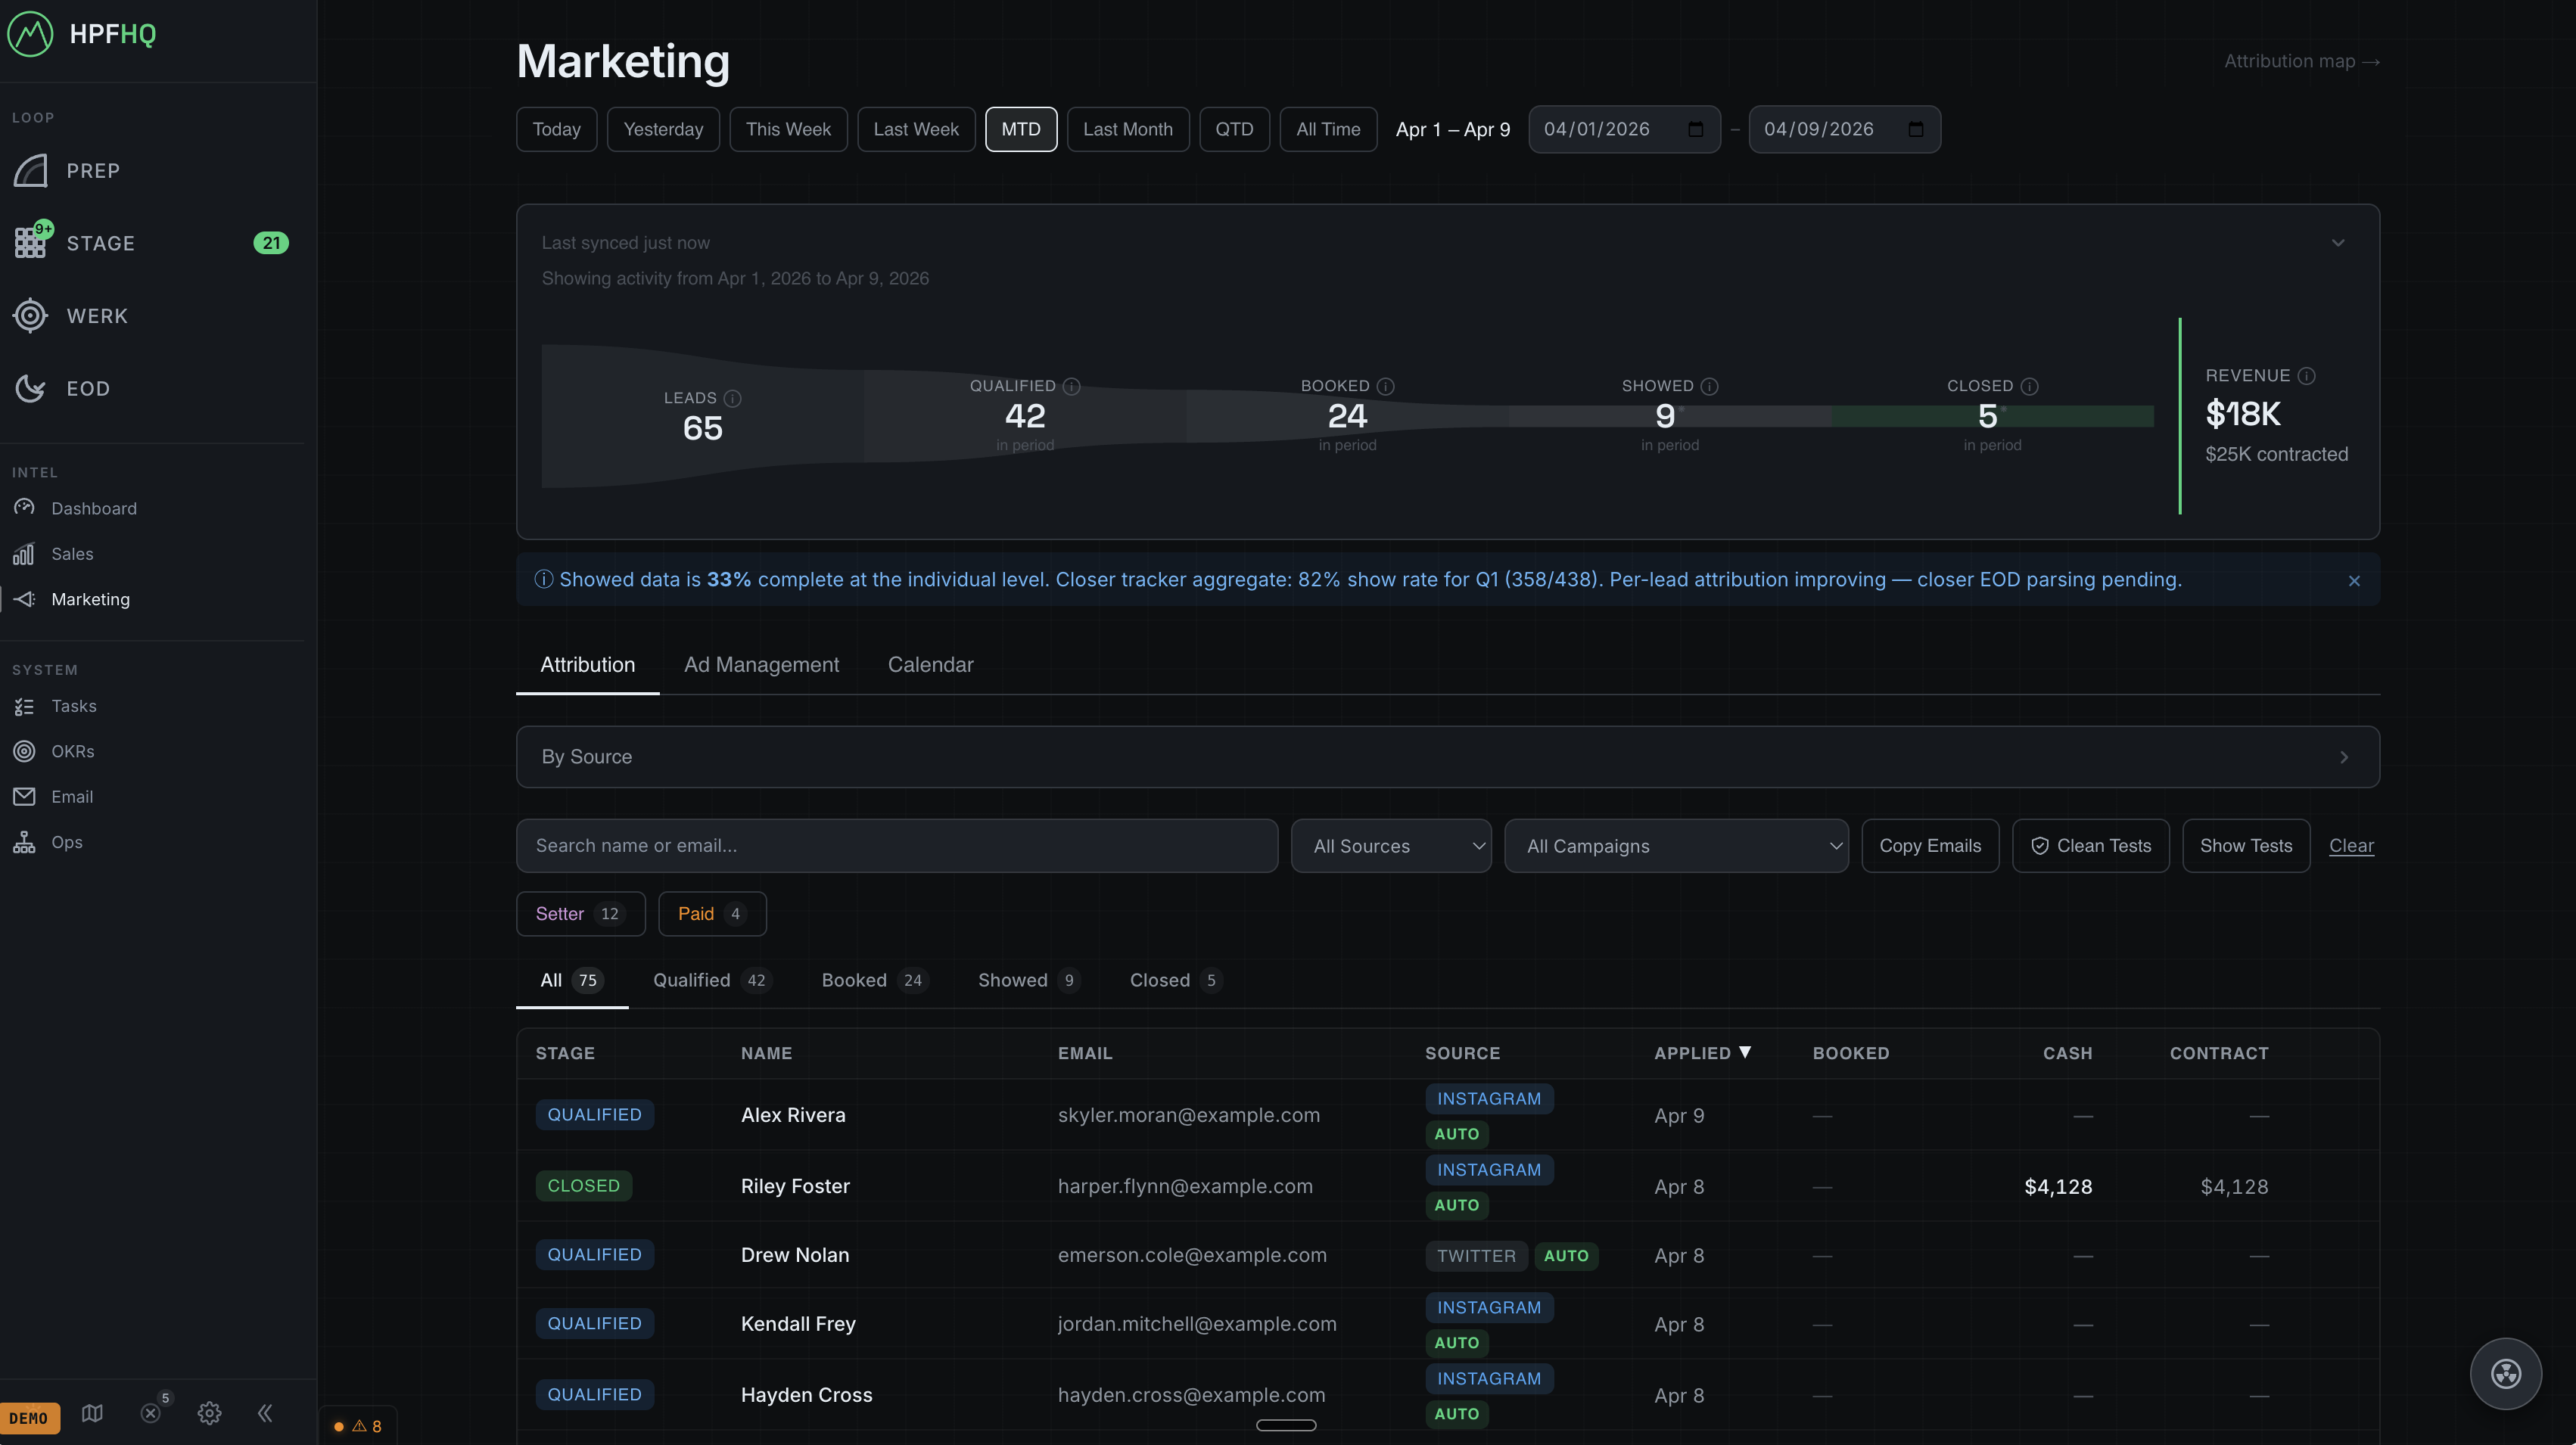The height and width of the screenshot is (1445, 2576).
Task: Enable Show Tests
Action: tap(2245, 845)
